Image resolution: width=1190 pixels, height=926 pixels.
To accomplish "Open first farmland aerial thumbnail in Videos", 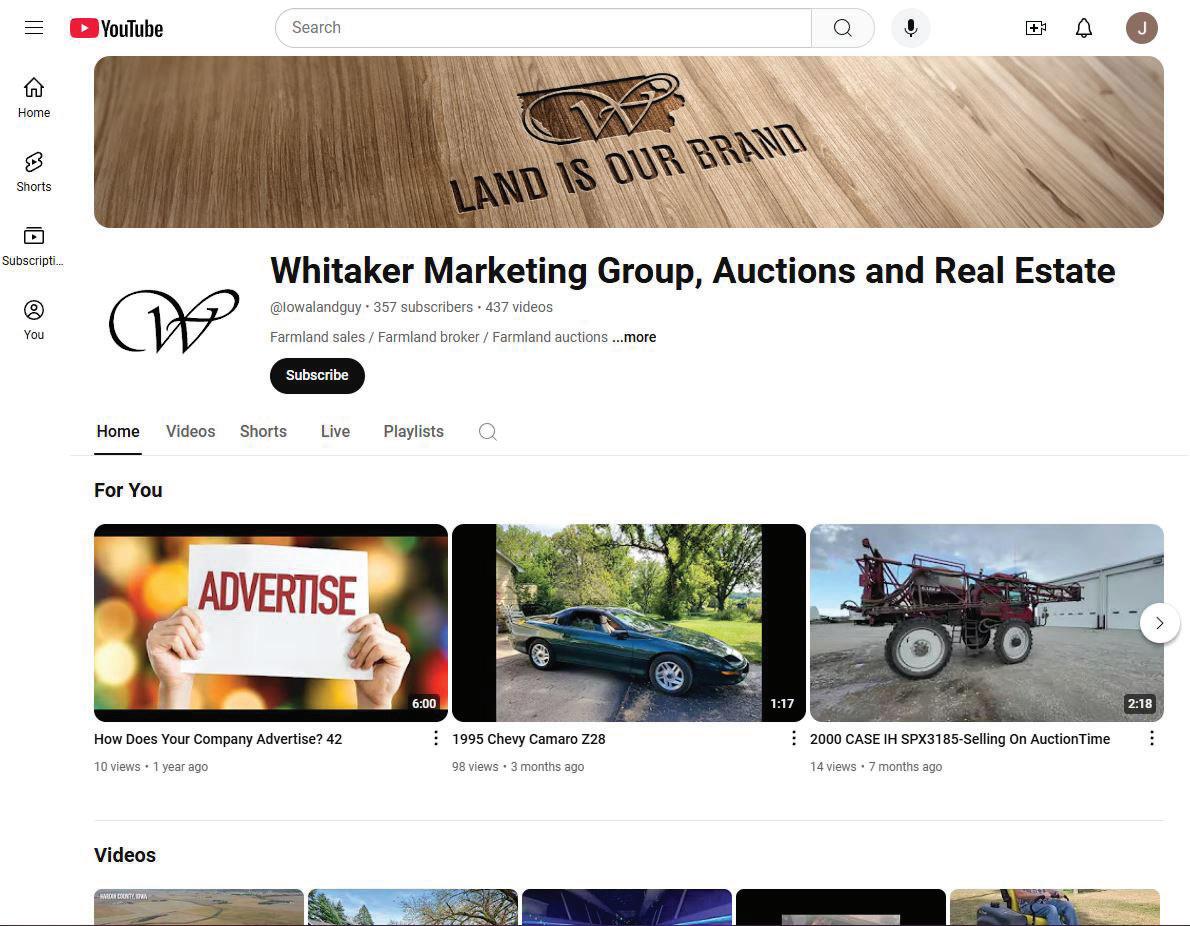I will point(199,907).
